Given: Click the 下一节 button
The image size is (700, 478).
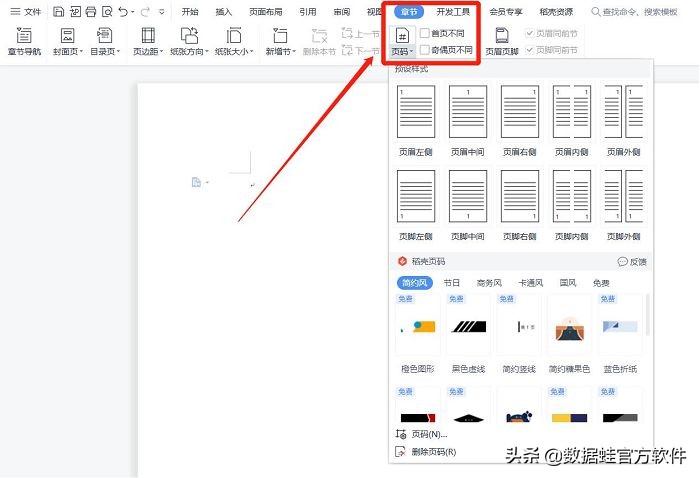Looking at the screenshot, I should click(361, 50).
